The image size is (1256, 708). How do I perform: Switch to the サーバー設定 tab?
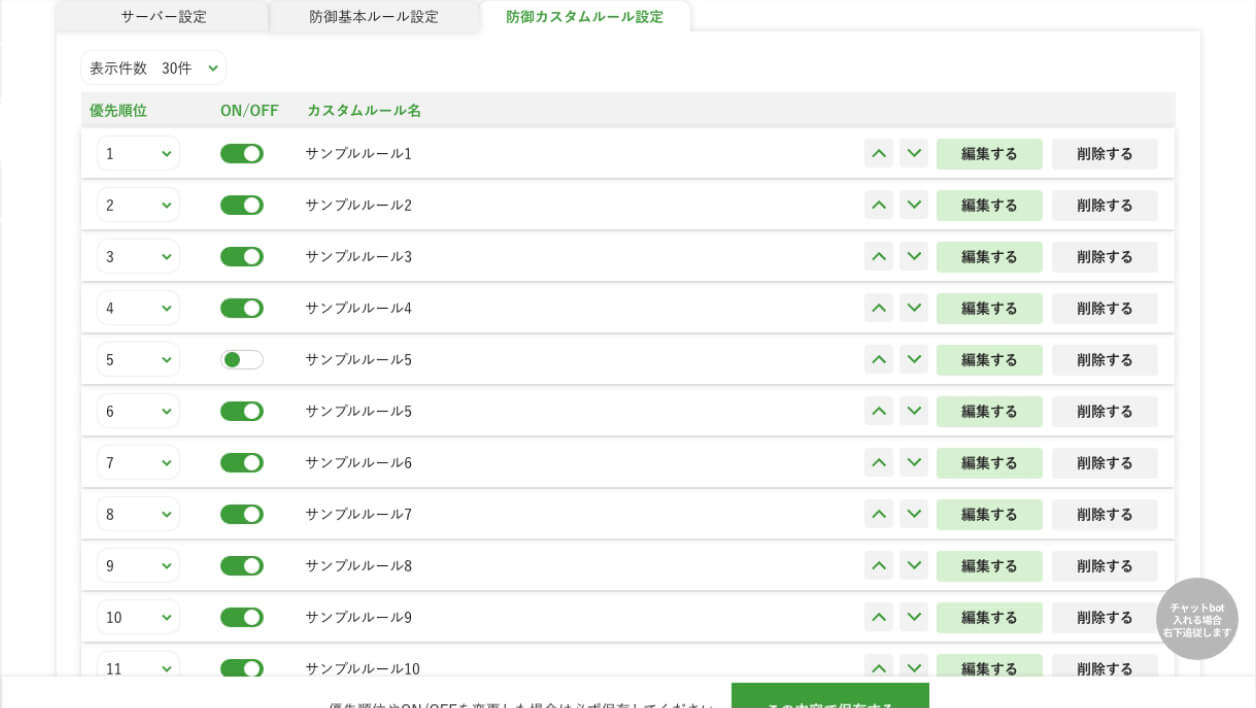(163, 16)
